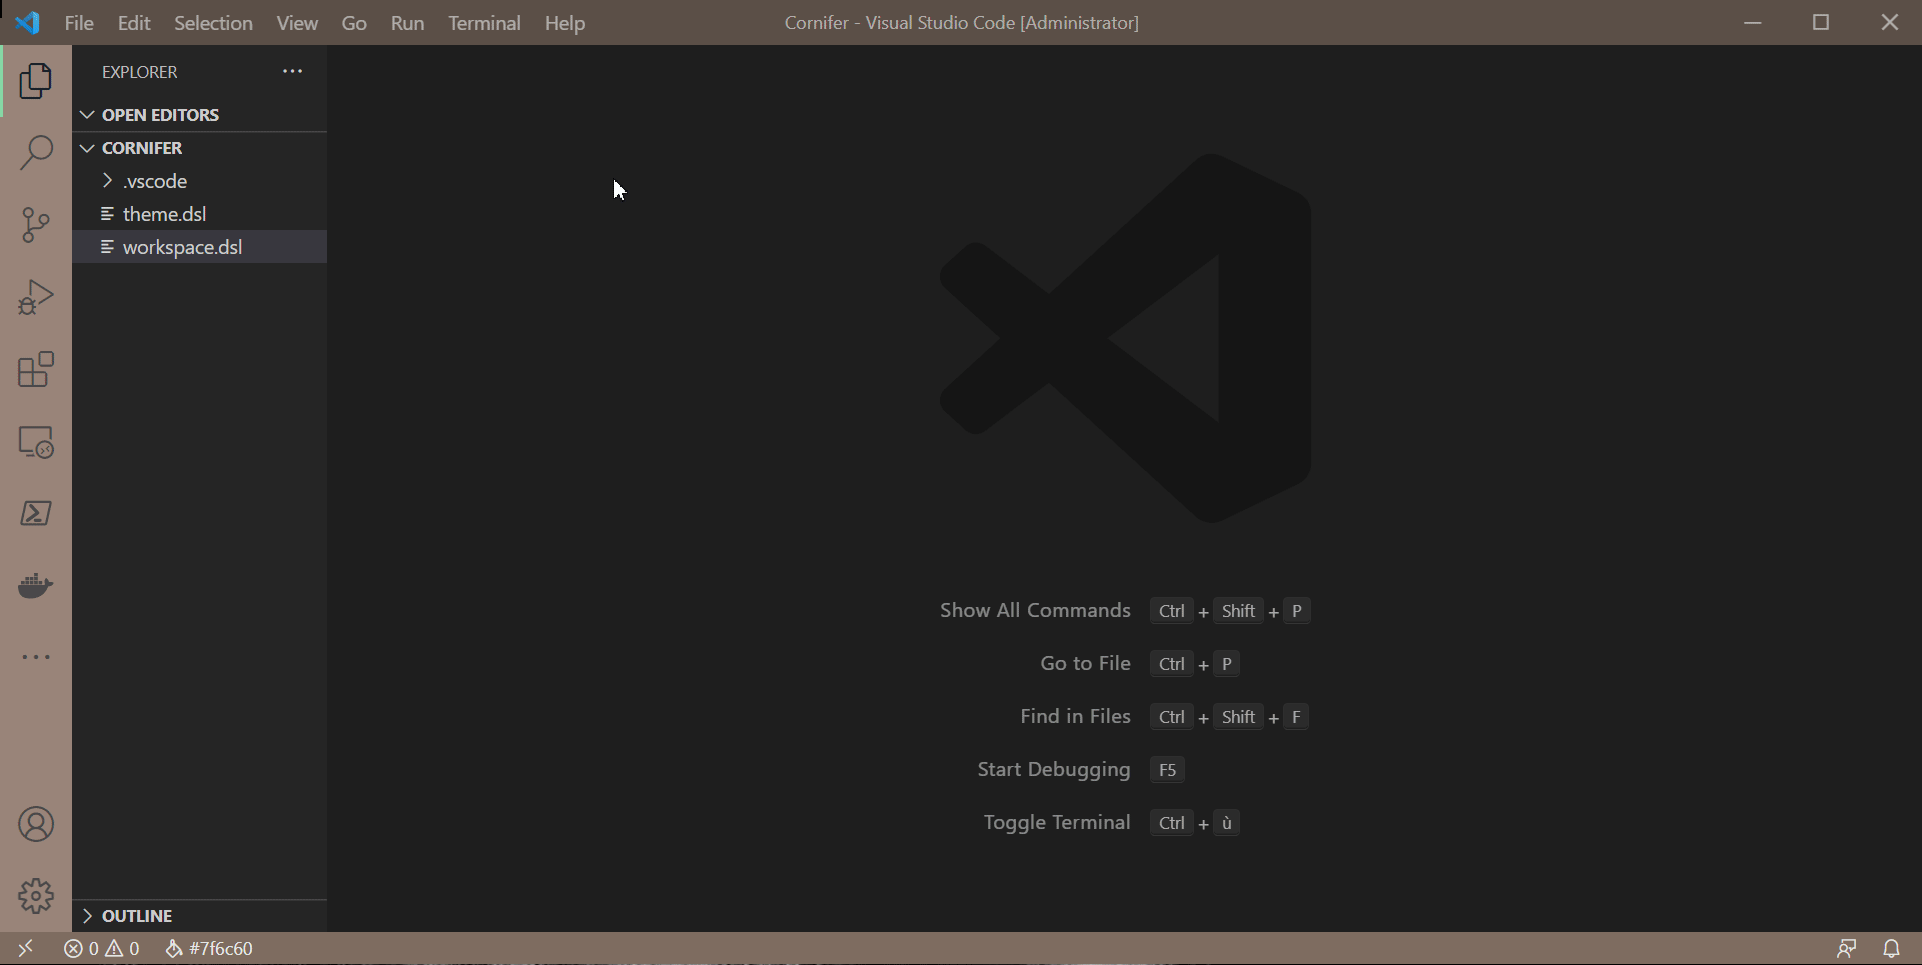Viewport: 1922px width, 965px height.
Task: Open the File menu
Action: click(x=79, y=23)
